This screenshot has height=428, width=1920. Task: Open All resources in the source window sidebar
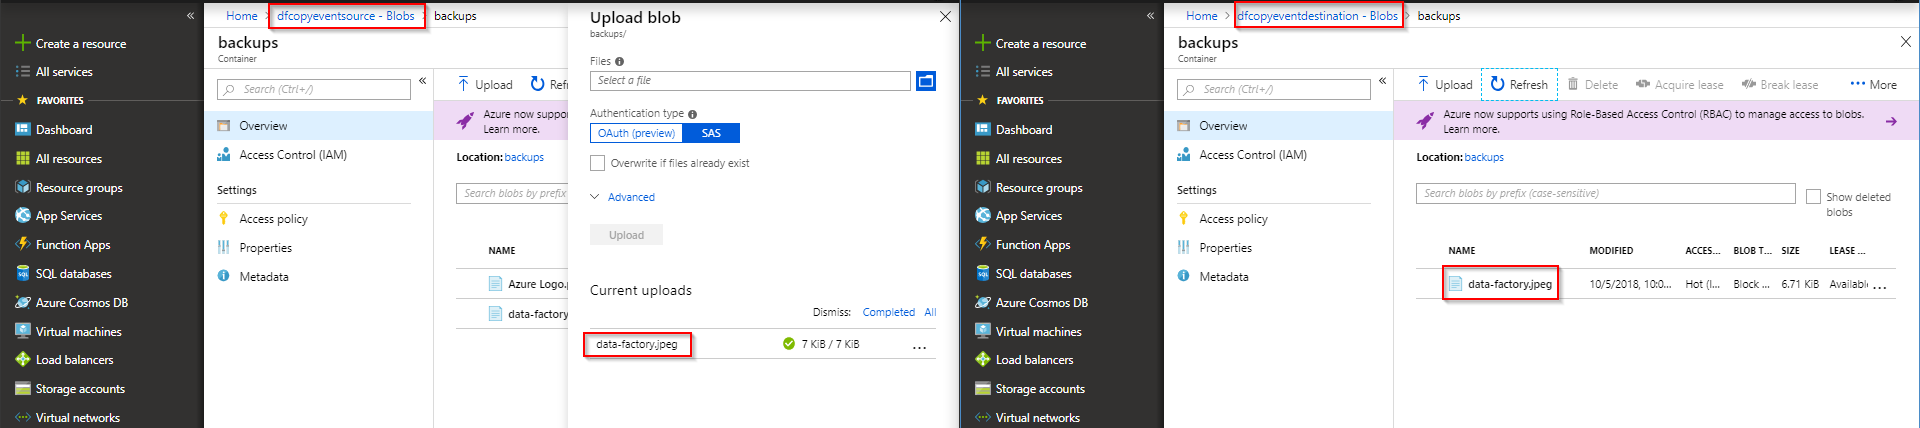click(59, 159)
